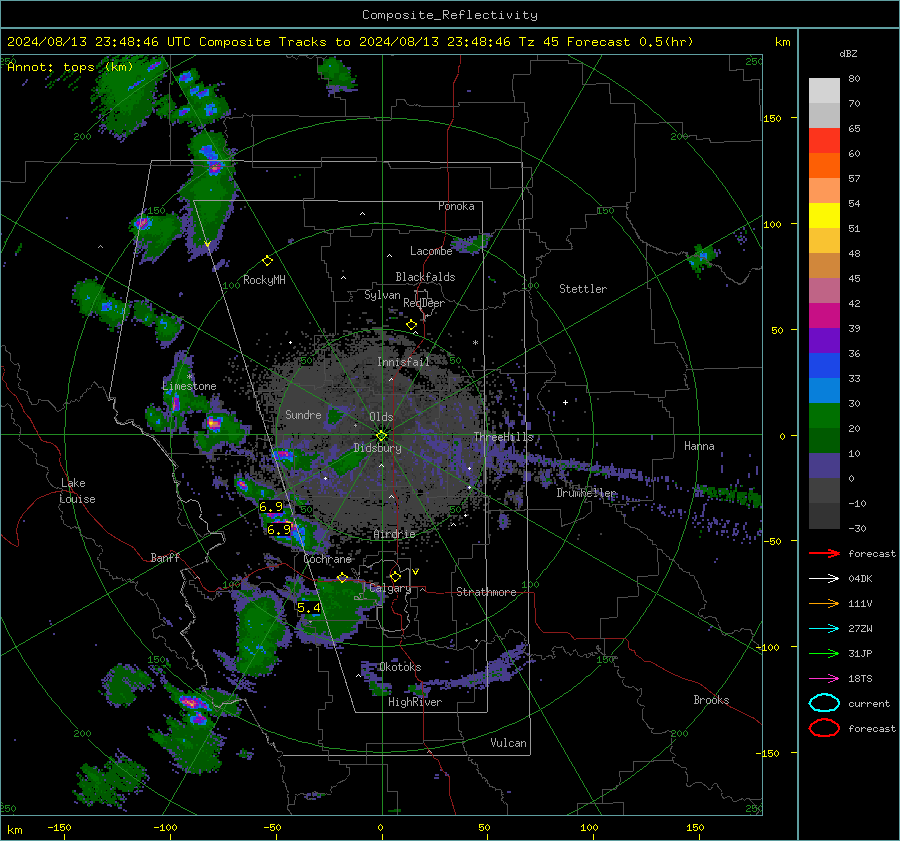Click the Hanna town label

699,446
